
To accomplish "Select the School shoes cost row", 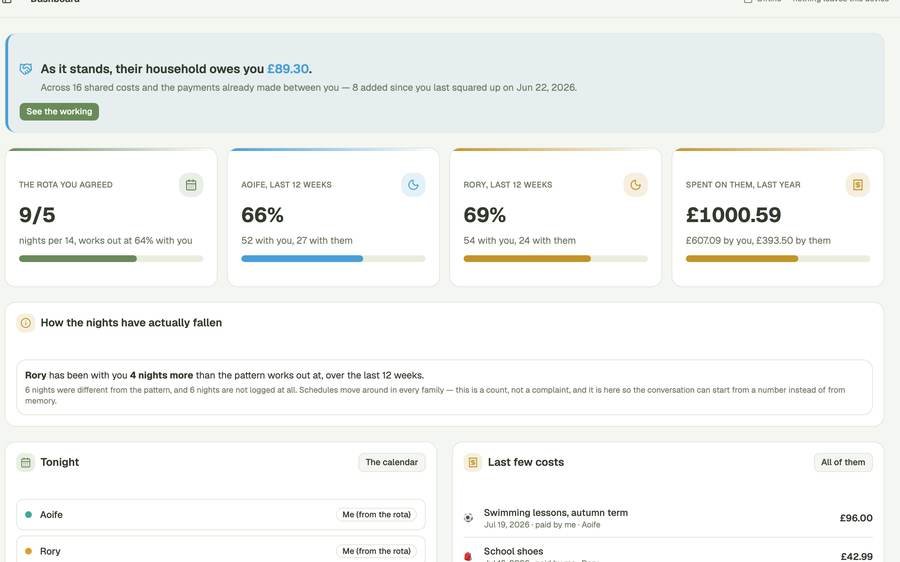I will coord(668,551).
